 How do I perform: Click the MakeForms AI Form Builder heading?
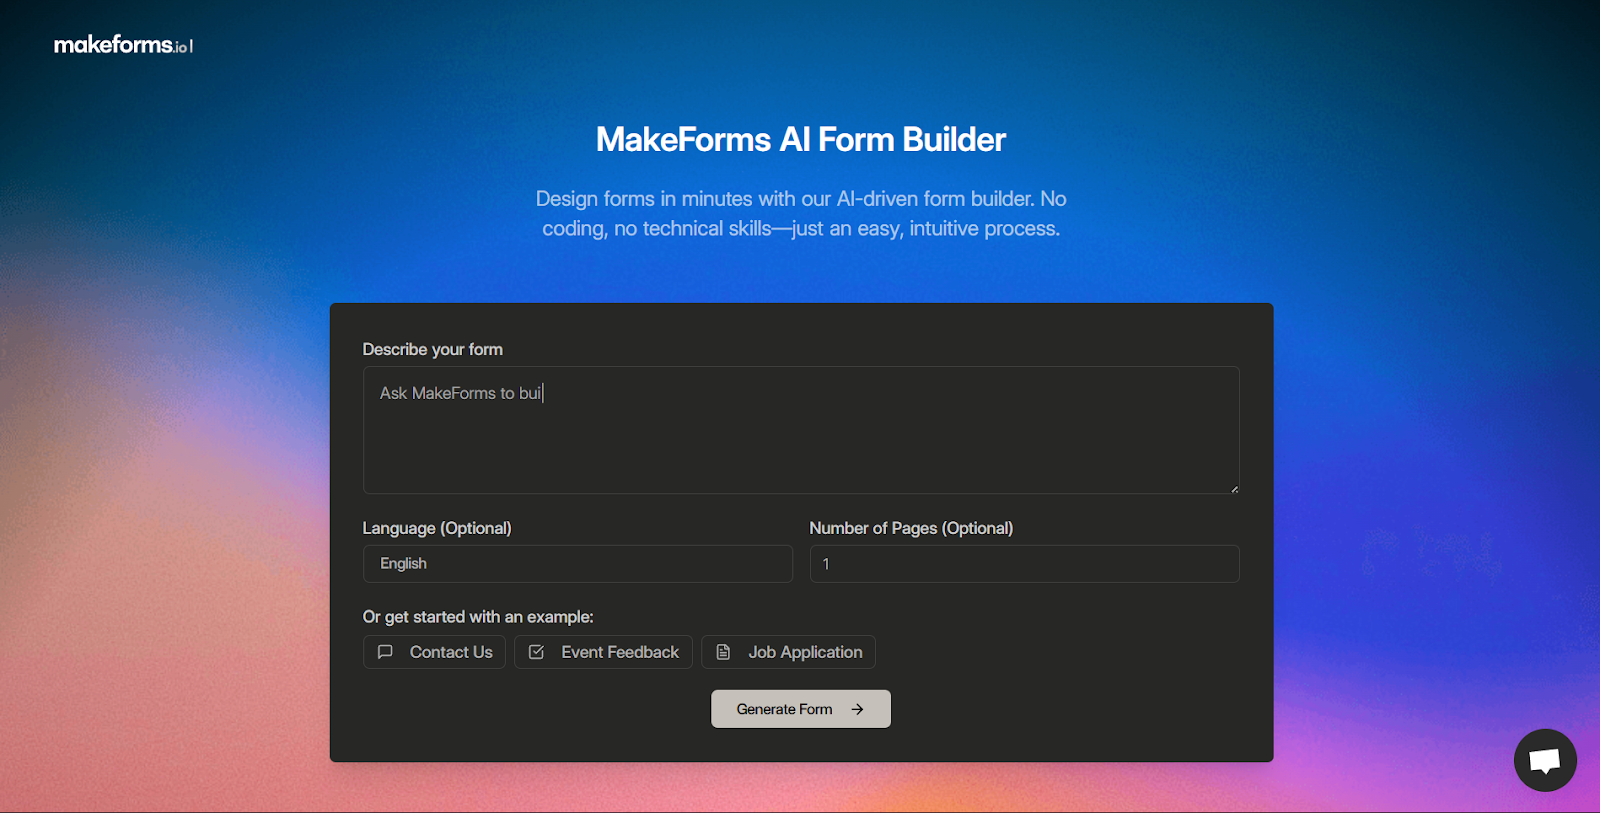point(801,140)
